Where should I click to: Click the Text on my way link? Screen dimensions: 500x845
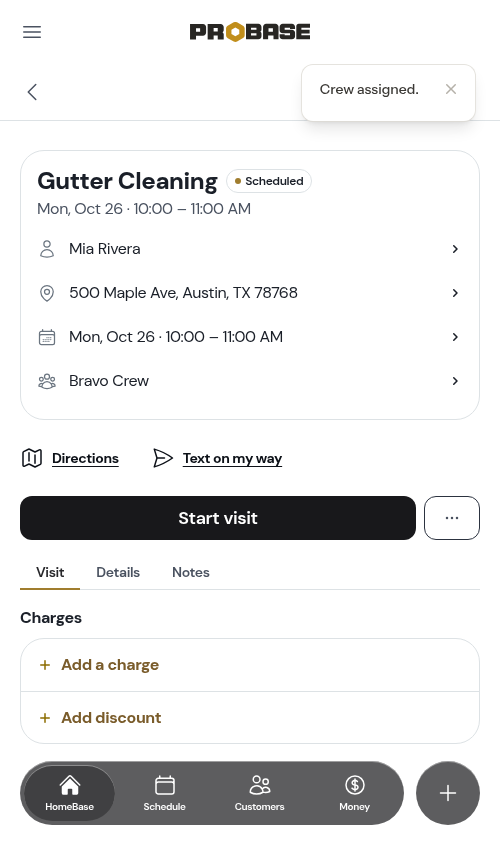(x=232, y=458)
